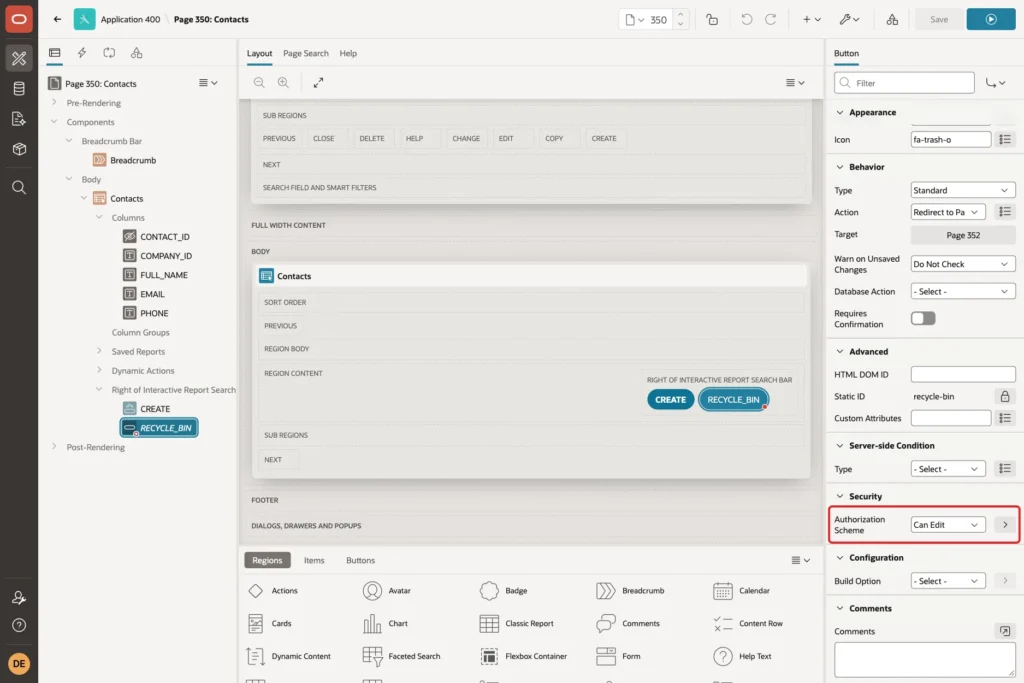Viewport: 1024px width, 683px height.
Task: Open the Action Redirect to Page dropdown
Action: coord(948,212)
